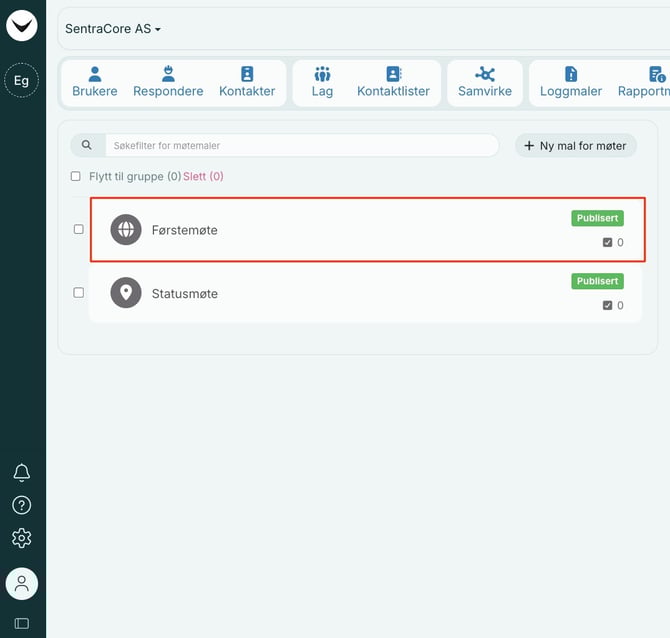The height and width of the screenshot is (638, 670).
Task: Tick the checkbox beside Førstemøte
Action: (x=79, y=229)
